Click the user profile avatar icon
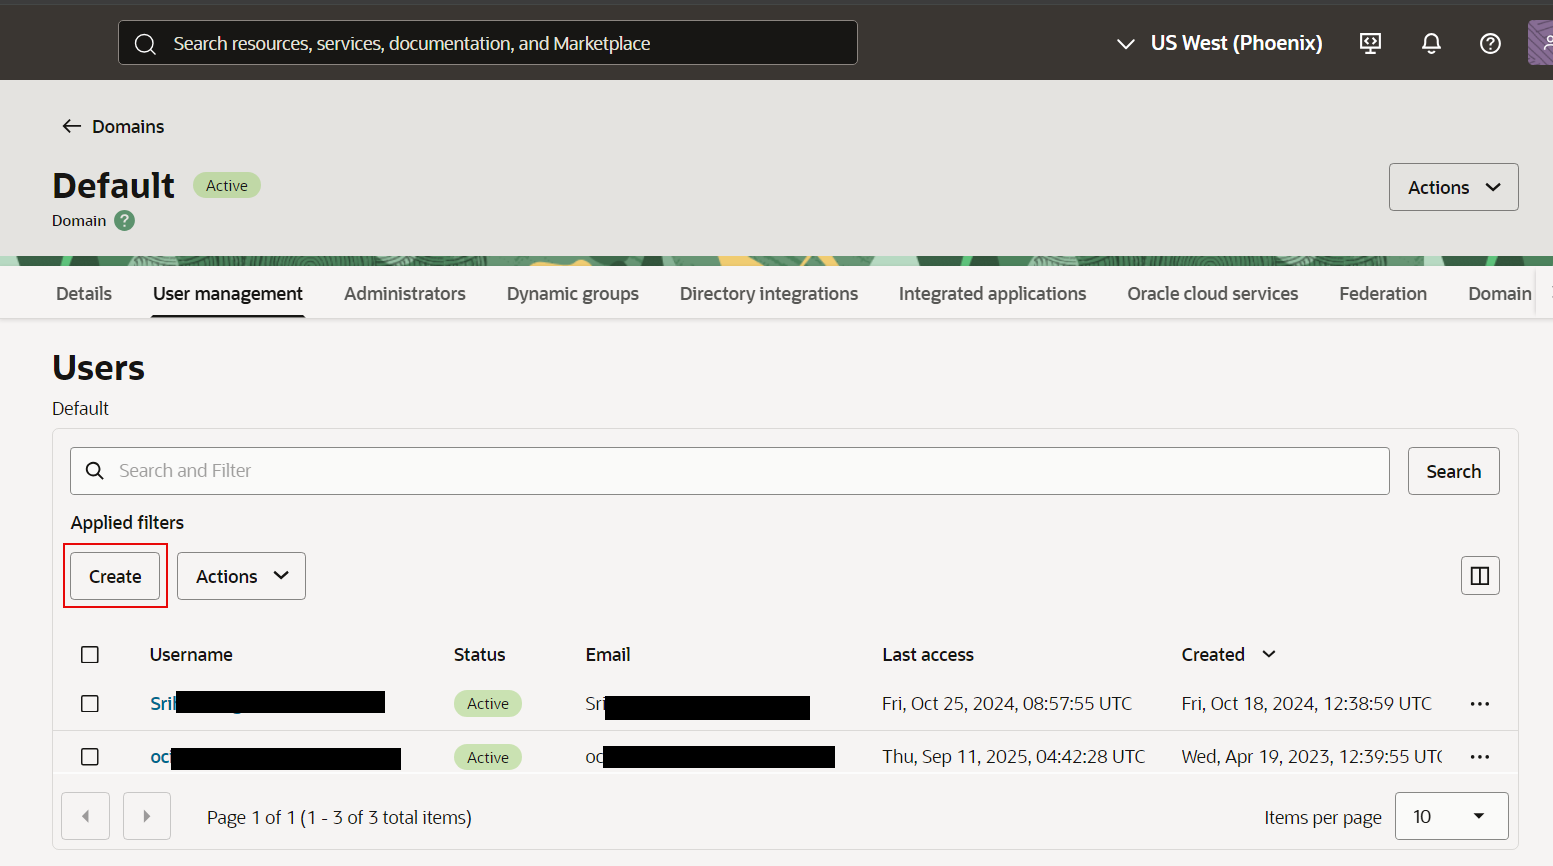The height and width of the screenshot is (866, 1553). [1540, 43]
